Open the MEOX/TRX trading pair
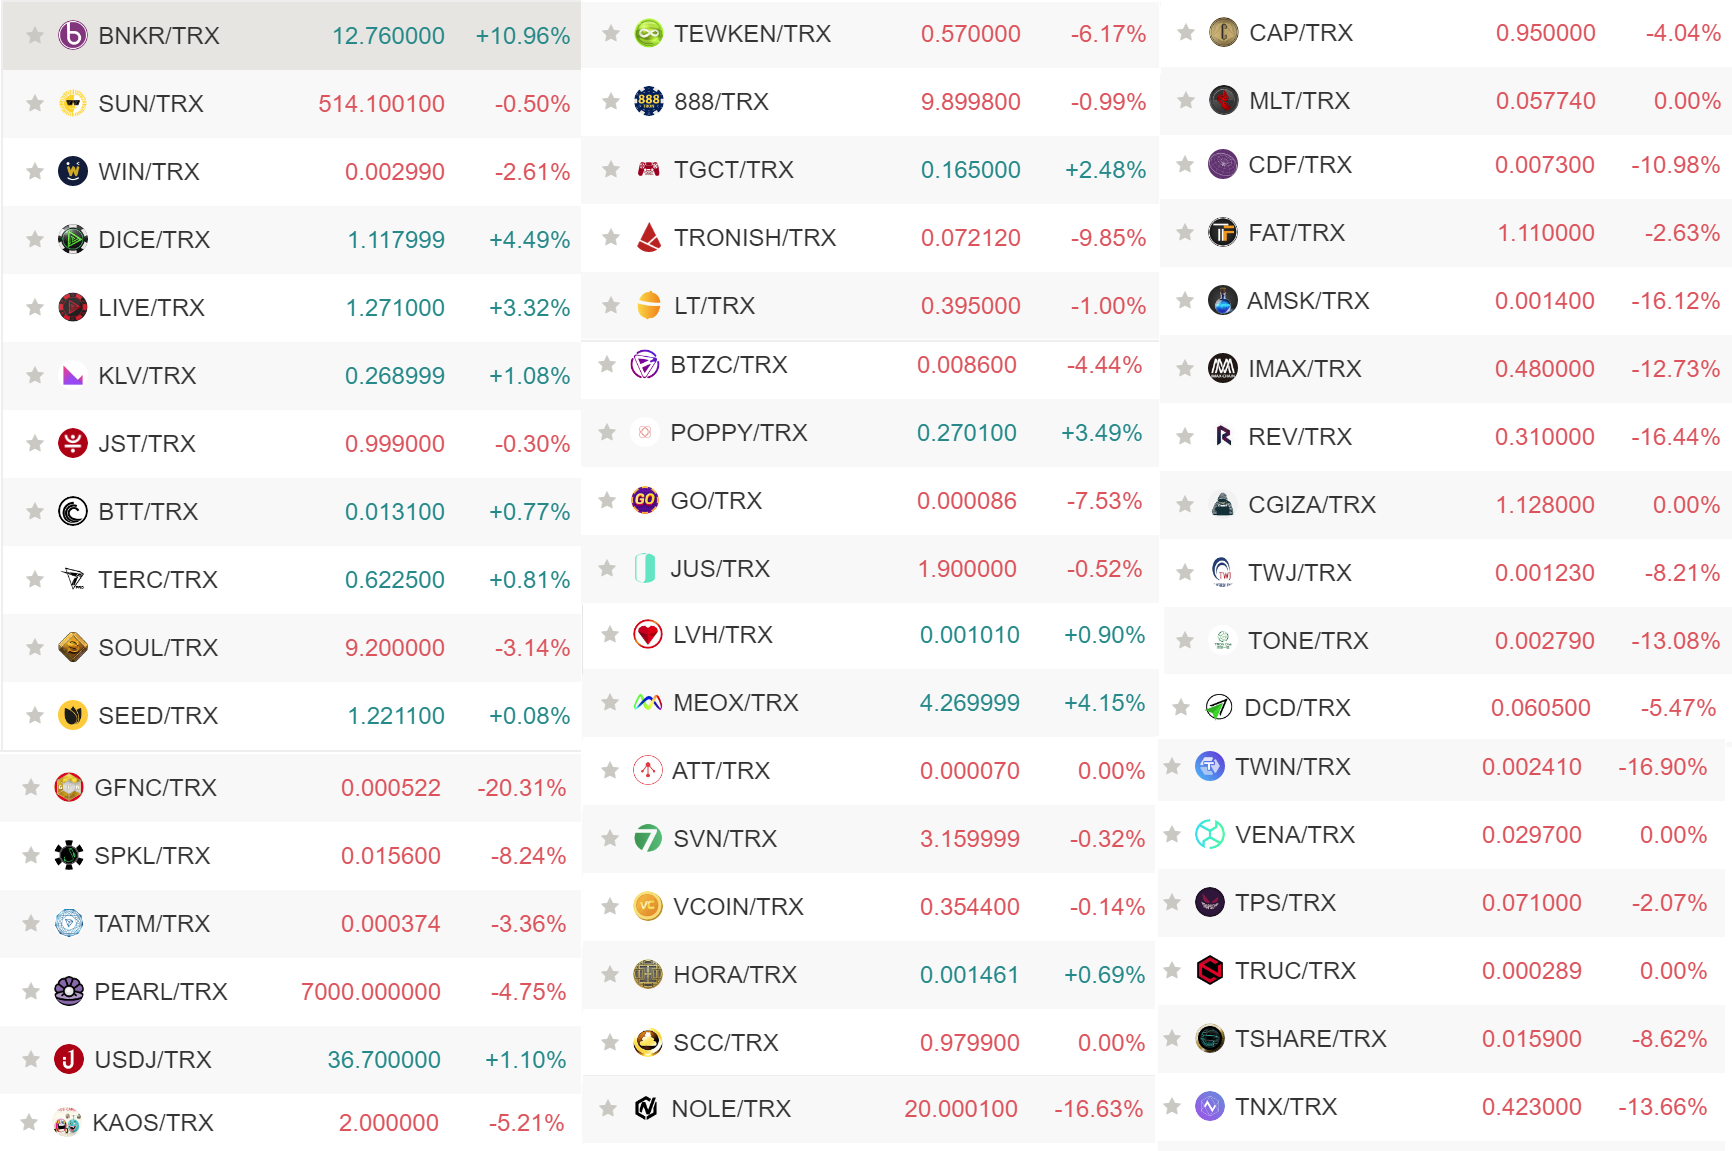1732x1151 pixels. [x=869, y=703]
